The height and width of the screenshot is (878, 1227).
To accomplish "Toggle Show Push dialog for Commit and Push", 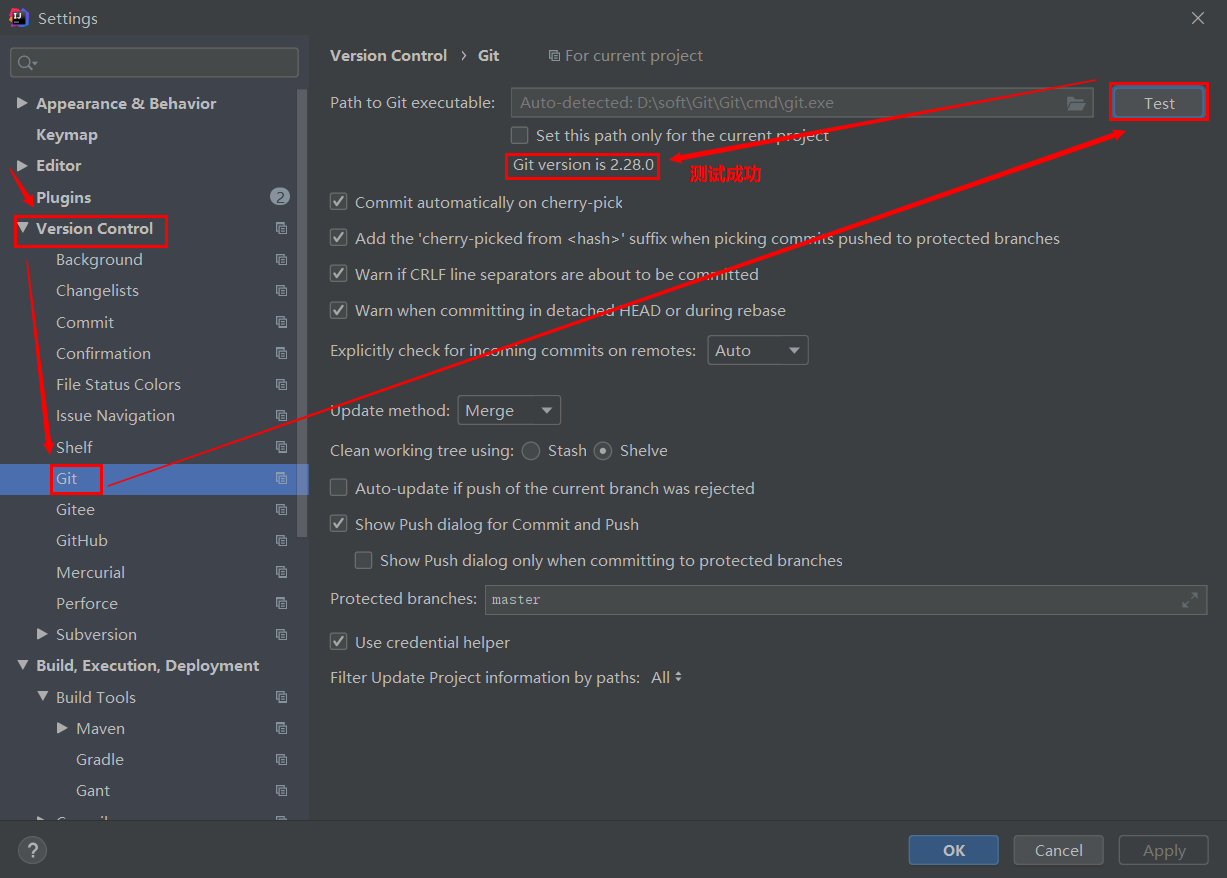I will 338,524.
